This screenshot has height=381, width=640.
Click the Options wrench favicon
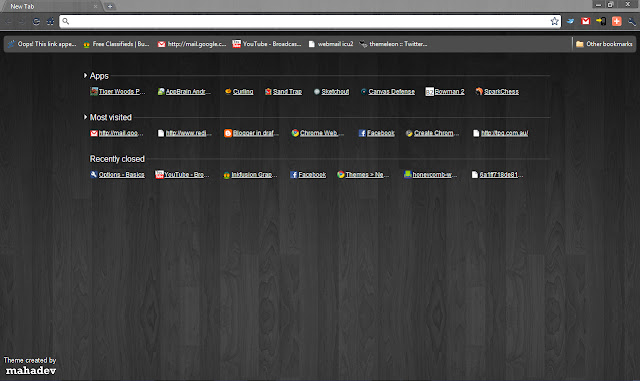click(x=94, y=175)
